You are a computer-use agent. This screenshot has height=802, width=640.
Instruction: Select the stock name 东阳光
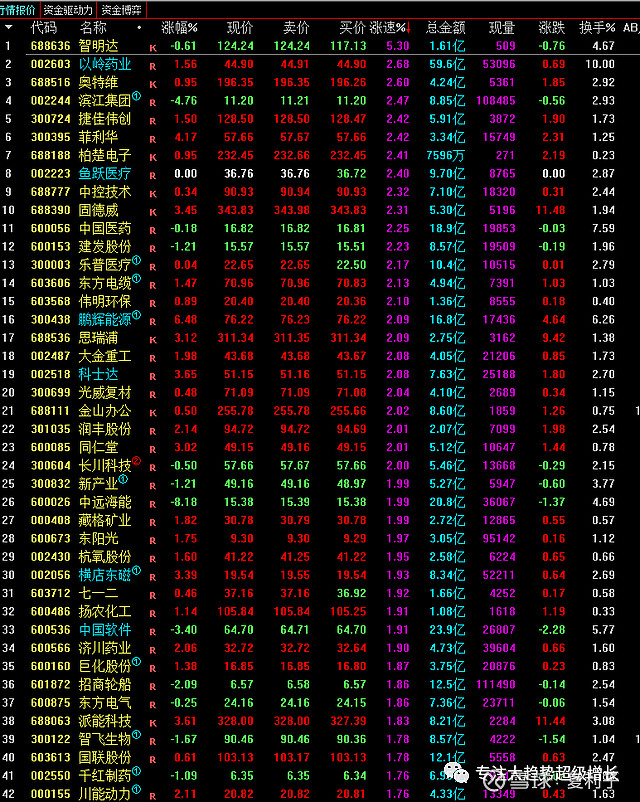(x=98, y=539)
